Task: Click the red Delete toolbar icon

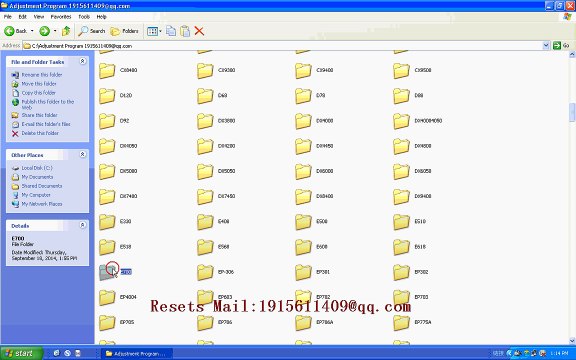Action: pyautogui.click(x=199, y=31)
